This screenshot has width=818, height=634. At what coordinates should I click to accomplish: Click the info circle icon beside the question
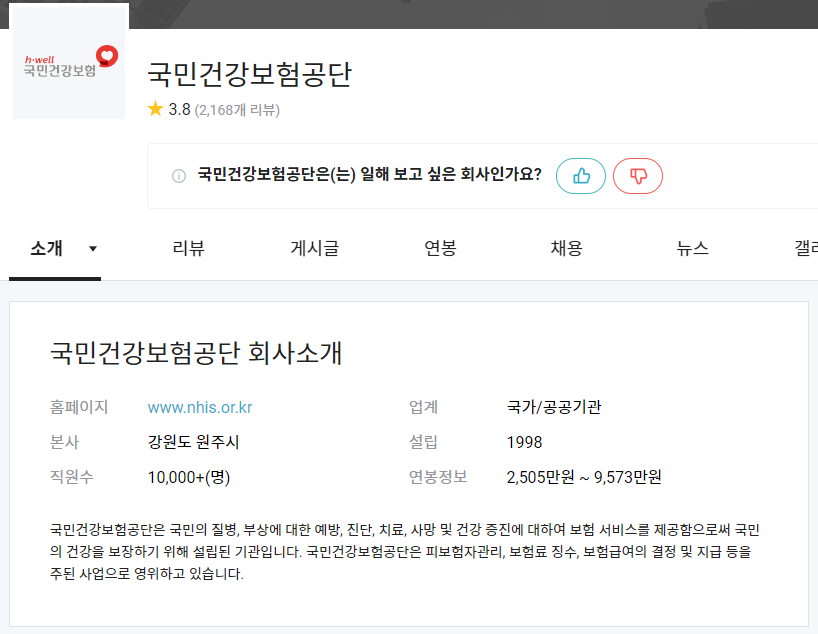pos(179,176)
